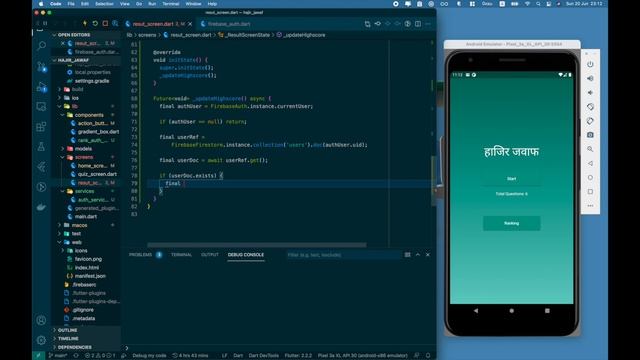This screenshot has width=640, height=360.
Task: Click the emulator zoom magnifier icon
Action: 590,149
